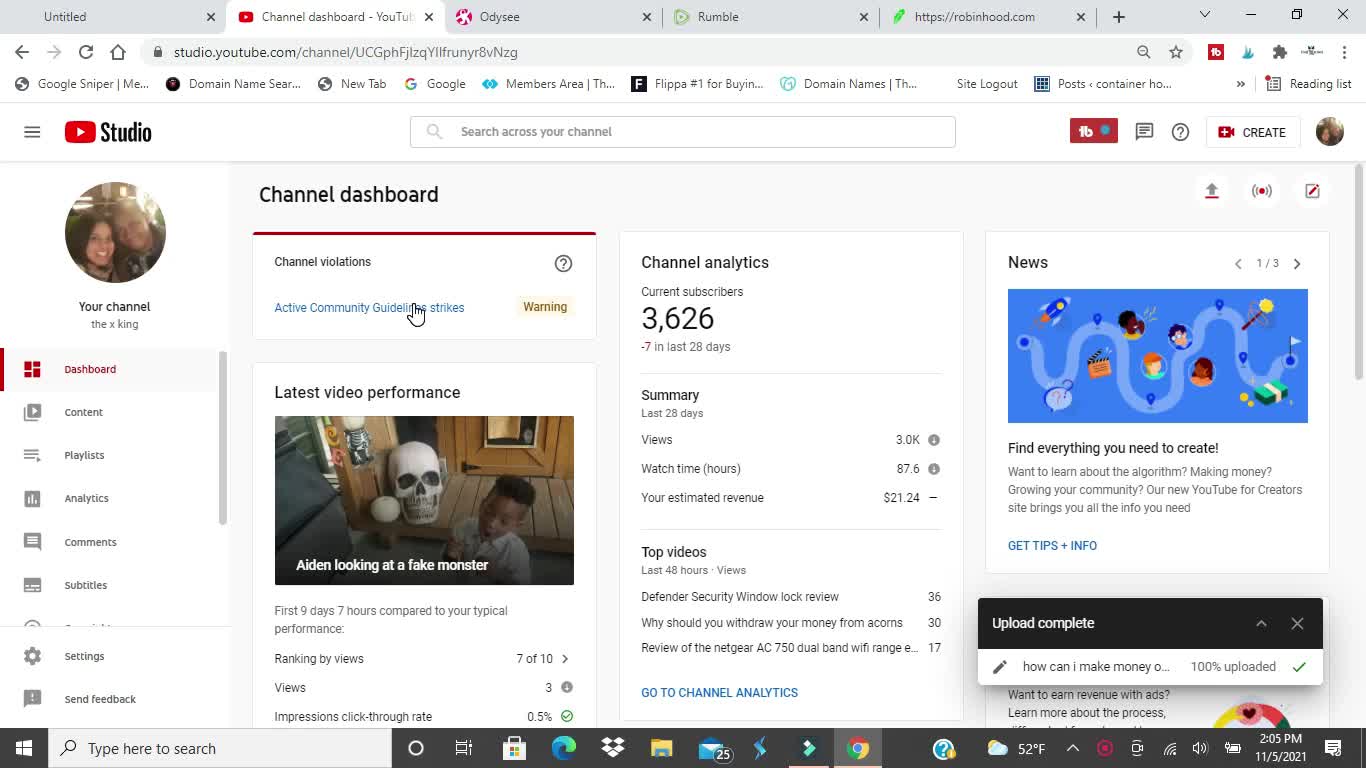Screen dimensions: 1366x768
Task: Open the tab search dropdown arrow
Action: tap(1205, 15)
